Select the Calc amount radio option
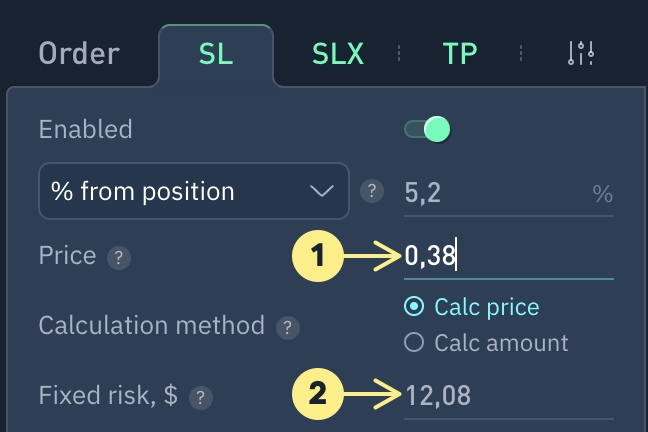The width and height of the screenshot is (648, 432). click(414, 343)
